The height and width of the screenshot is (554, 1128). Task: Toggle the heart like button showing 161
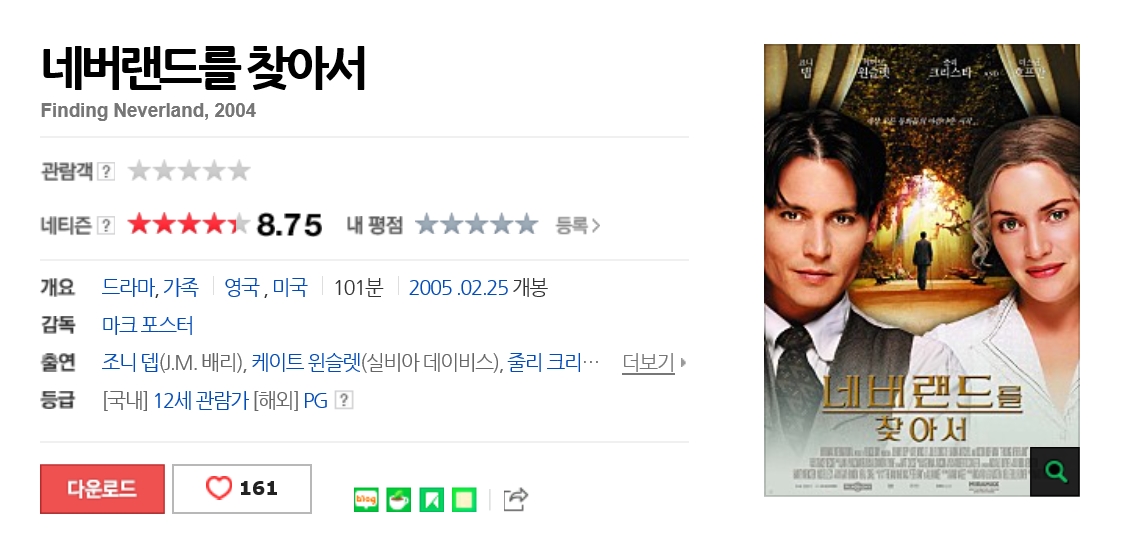[242, 489]
